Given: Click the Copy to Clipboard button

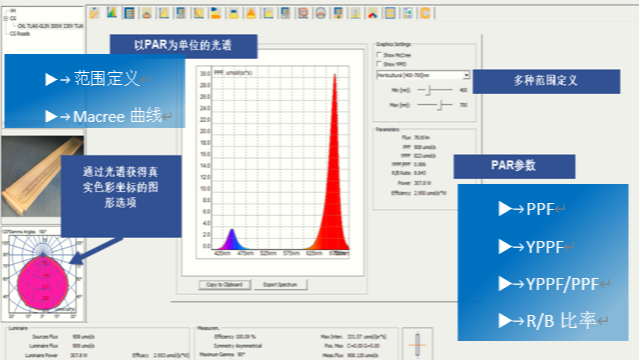Looking at the screenshot, I should click(x=224, y=284).
